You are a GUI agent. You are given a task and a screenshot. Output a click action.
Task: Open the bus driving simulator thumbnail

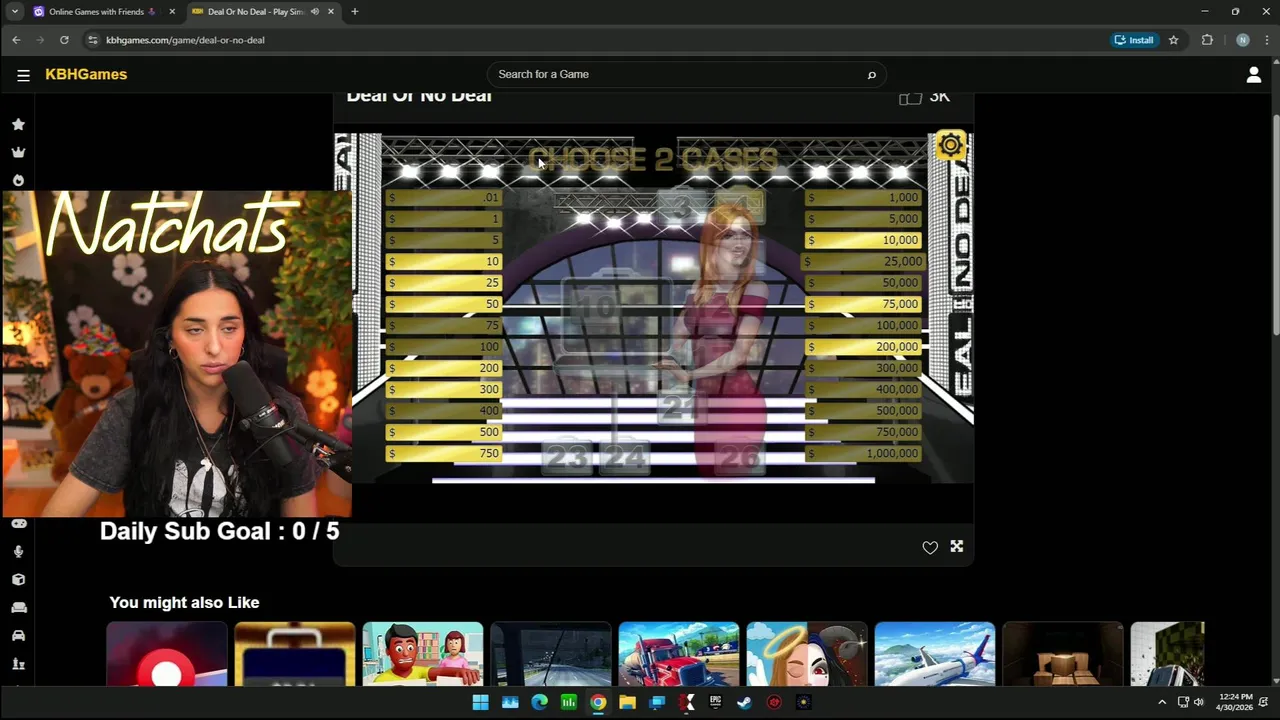coord(551,654)
